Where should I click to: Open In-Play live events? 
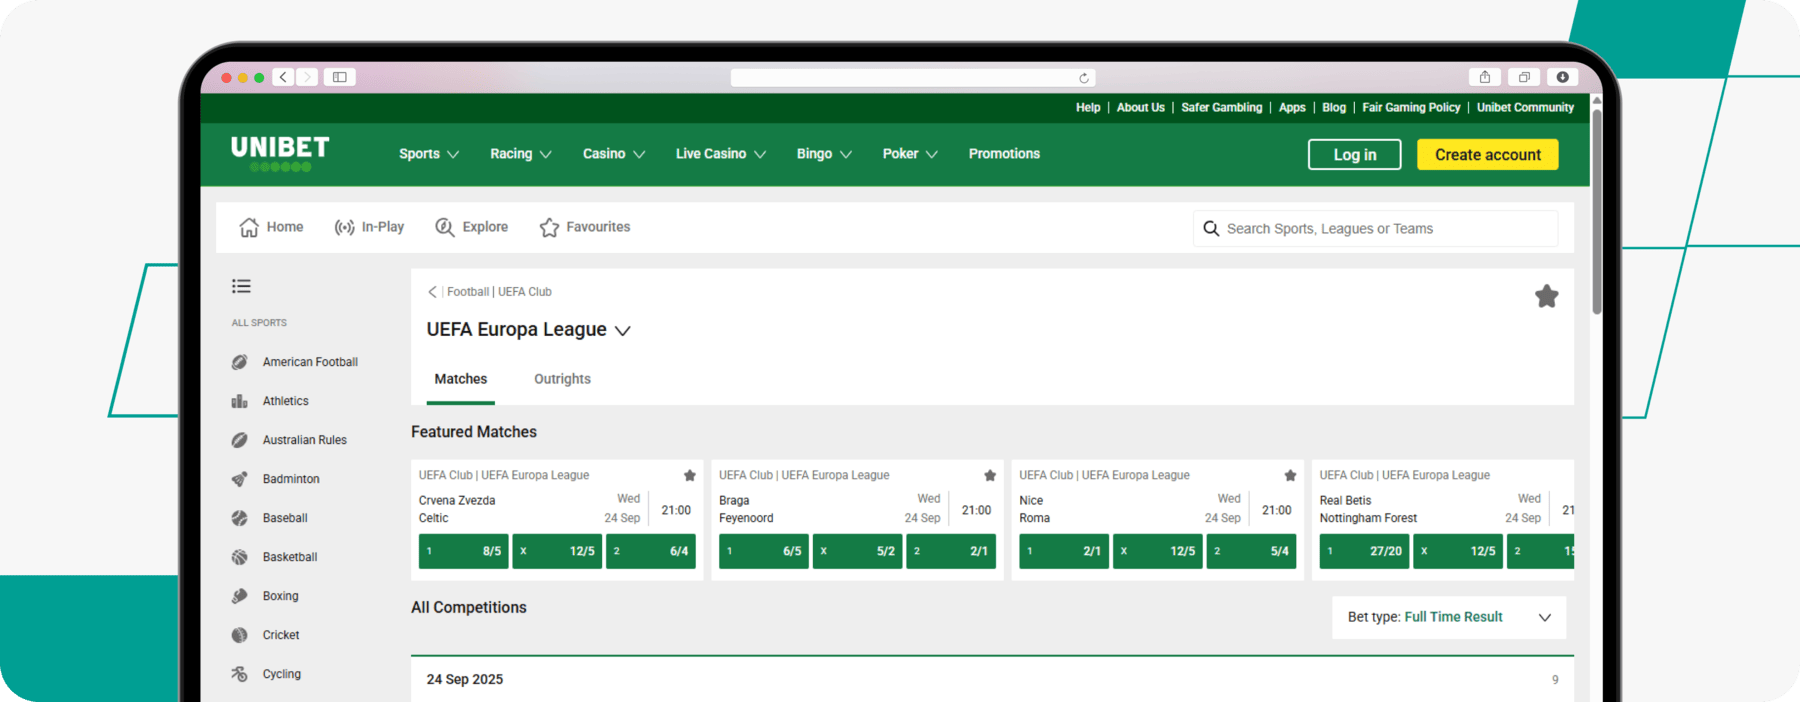click(369, 227)
